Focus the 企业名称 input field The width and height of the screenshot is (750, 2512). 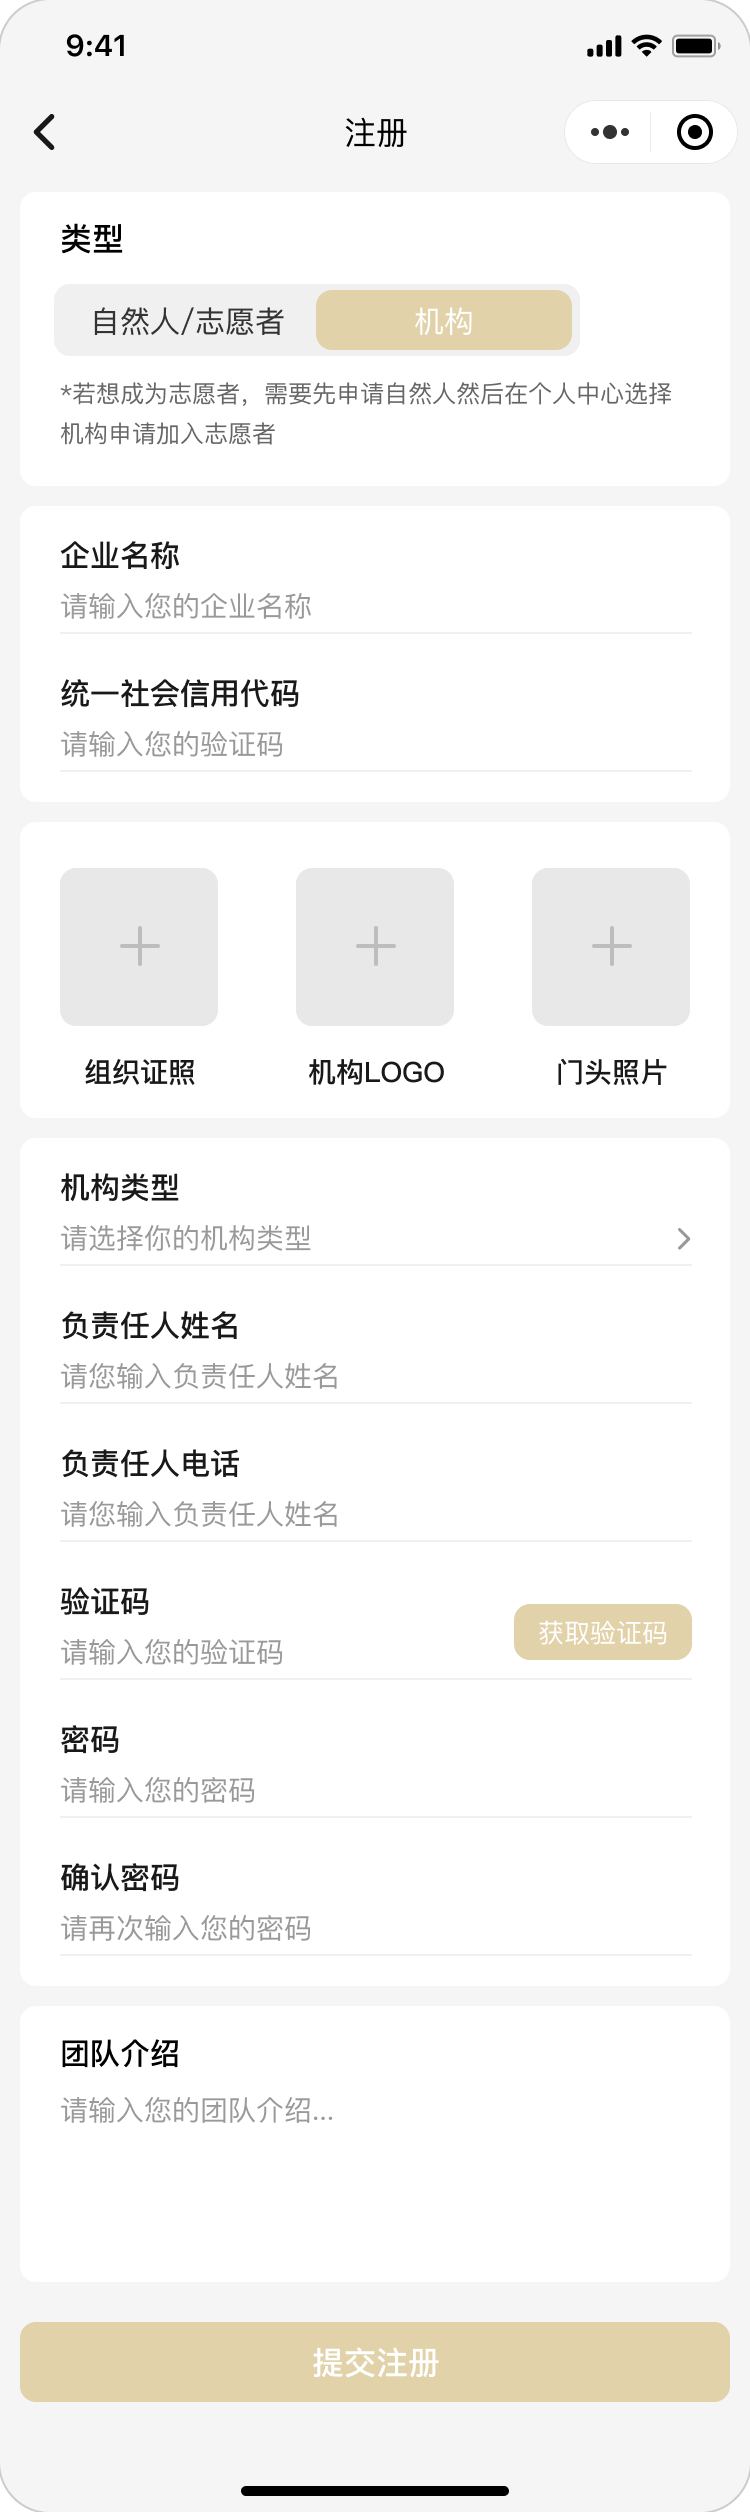pos(375,606)
